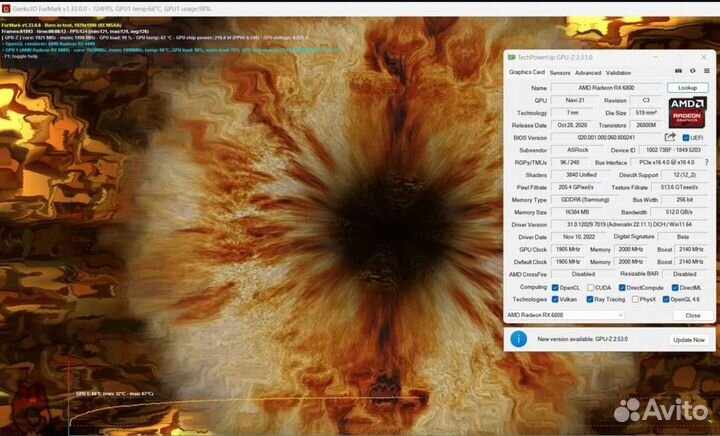This screenshot has height=436, width=720.
Task: Click the Bus Interface question mark
Action: coord(705,162)
